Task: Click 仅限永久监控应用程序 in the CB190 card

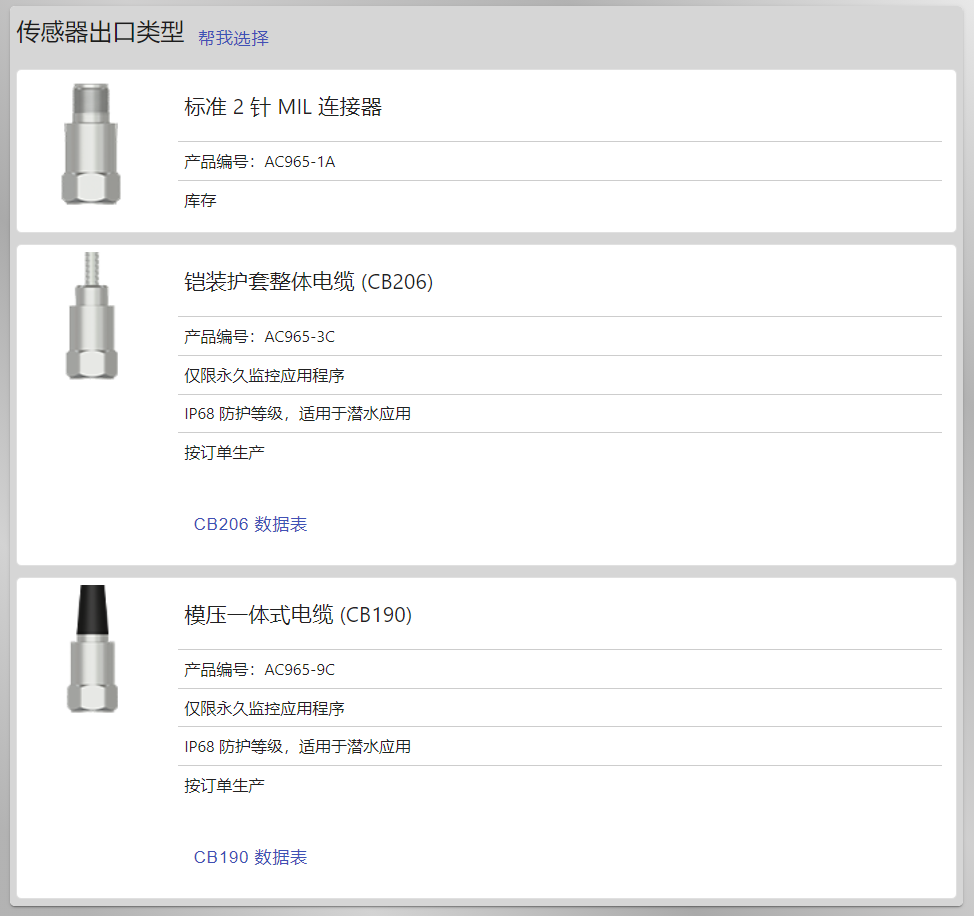Action: 264,708
